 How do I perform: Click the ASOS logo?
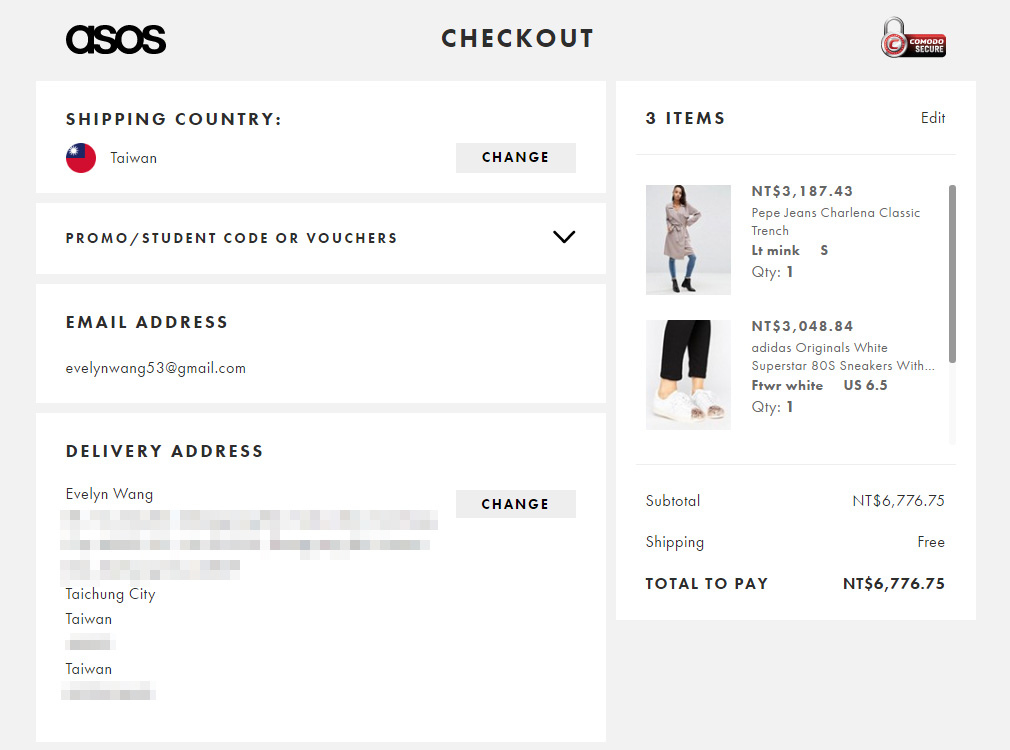116,39
